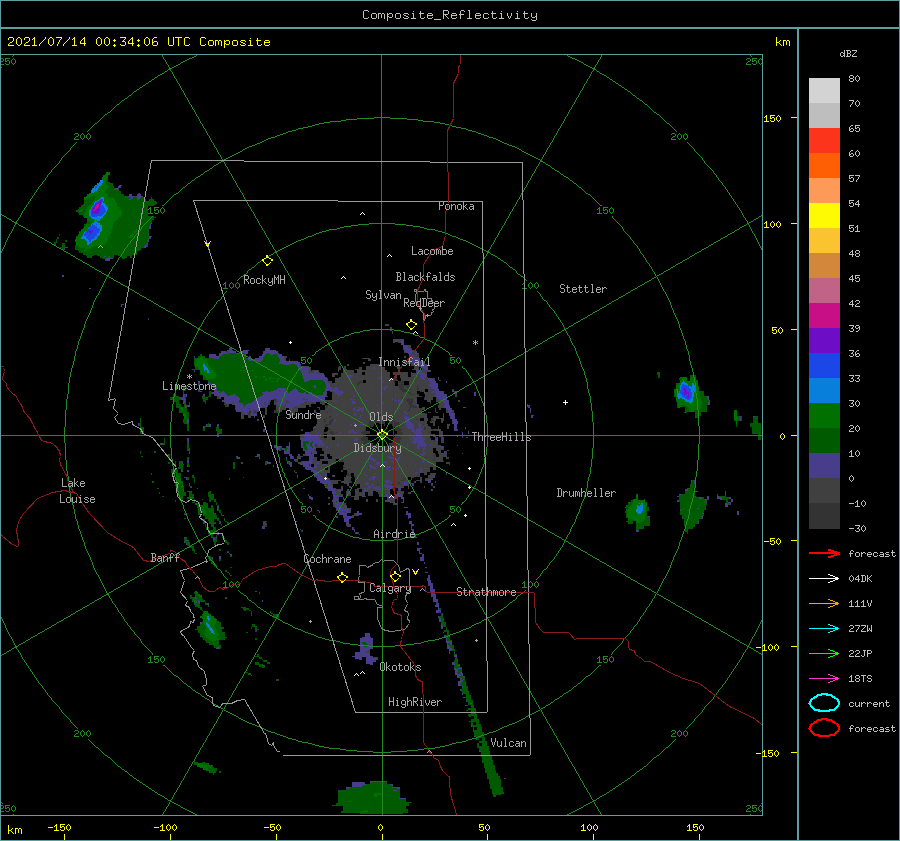Click the white 04DK arrow icon
The height and width of the screenshot is (841, 900).
824,579
